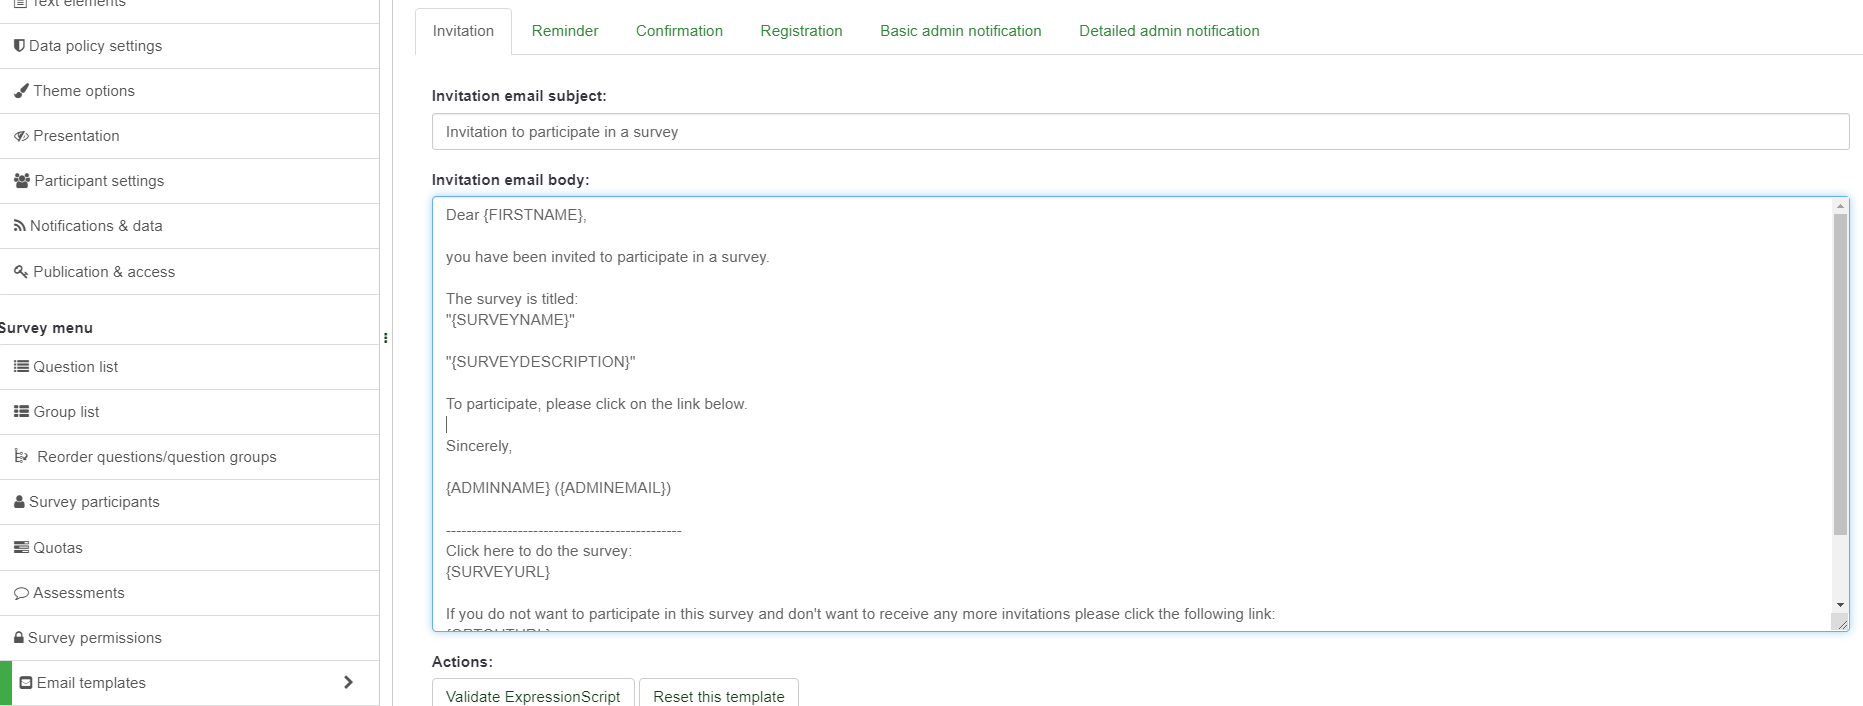Click the speech bubble icon beside Assessments
1863x706 pixels.
21,593
